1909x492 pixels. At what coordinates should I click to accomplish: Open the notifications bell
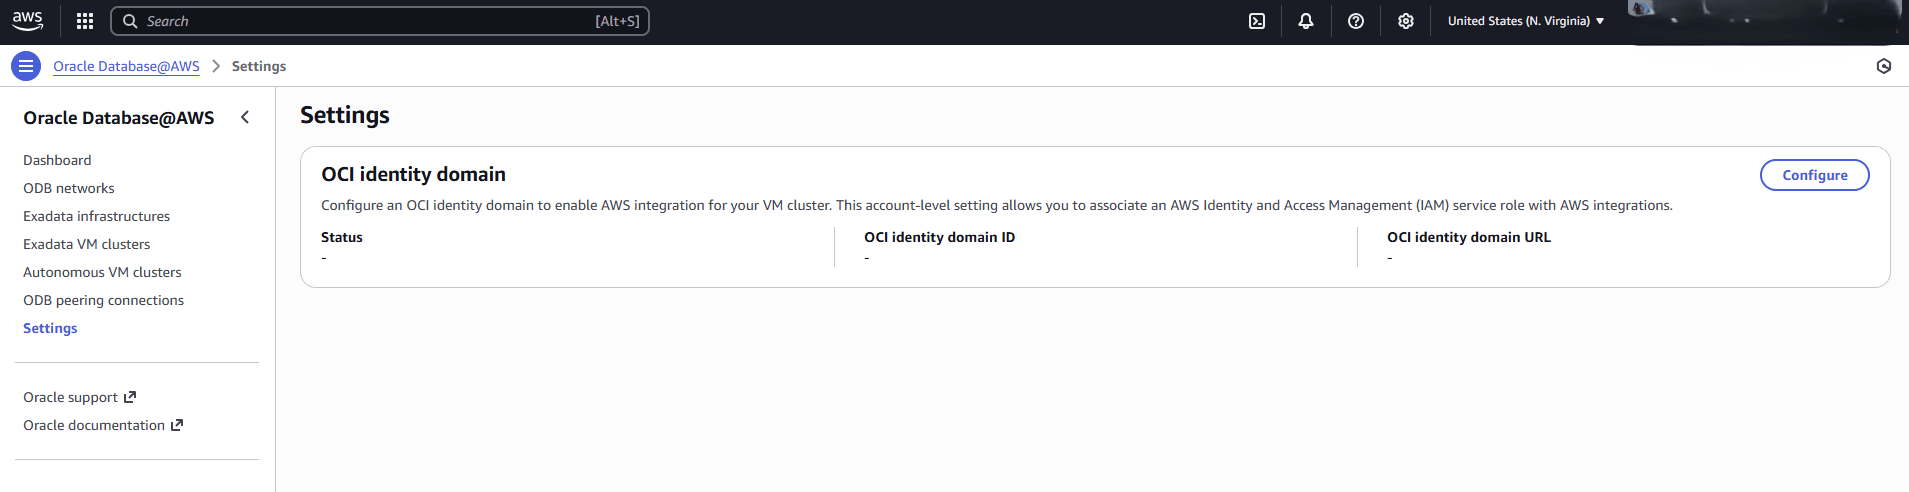point(1306,21)
